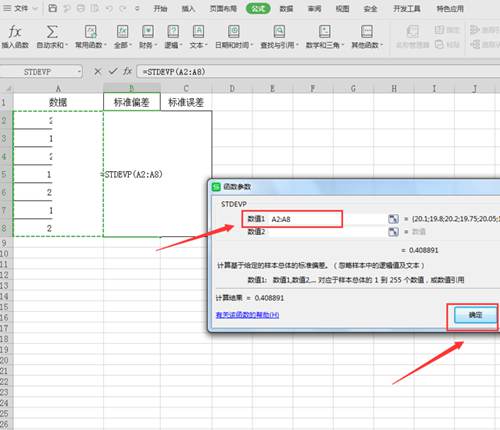Open the Date and Time functions icon
Image resolution: width=500 pixels, height=430 pixels.
[234, 32]
